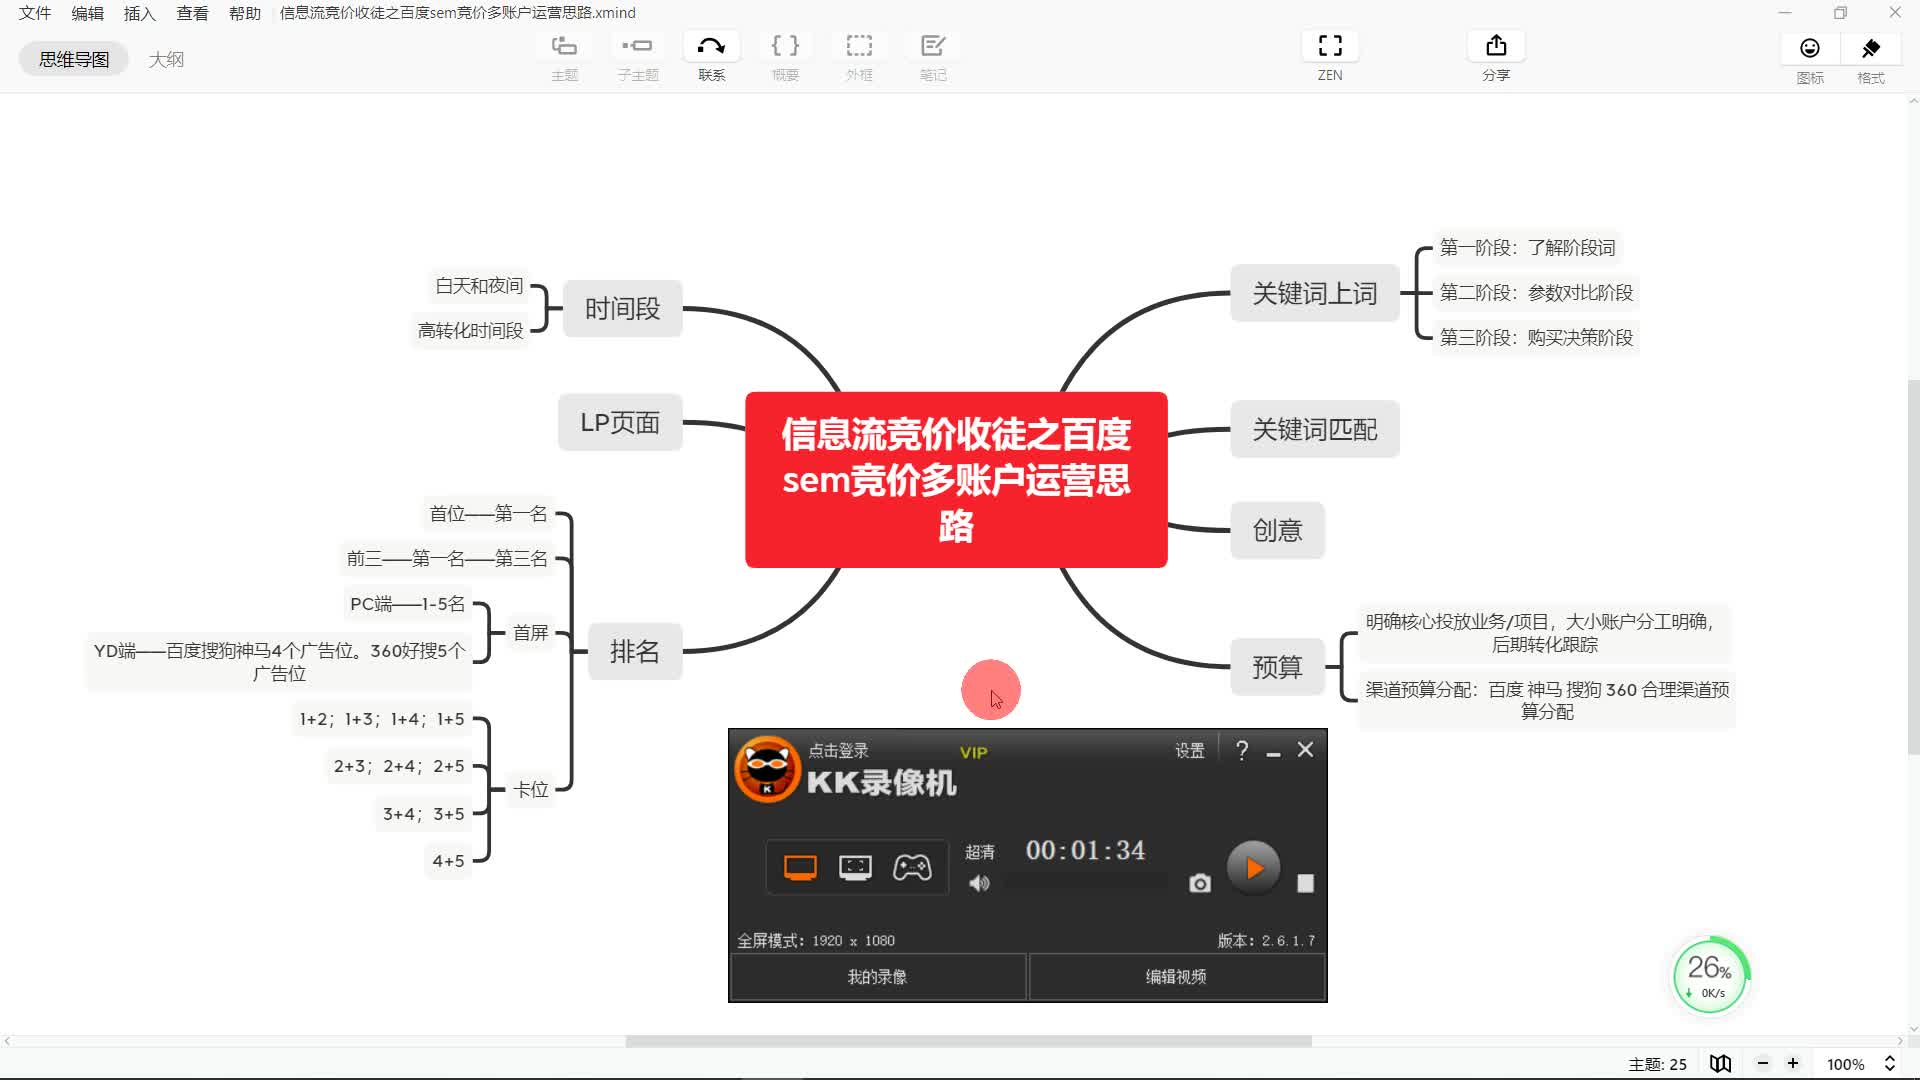Open the 查看 menu
This screenshot has height=1080, width=1920.
(192, 13)
